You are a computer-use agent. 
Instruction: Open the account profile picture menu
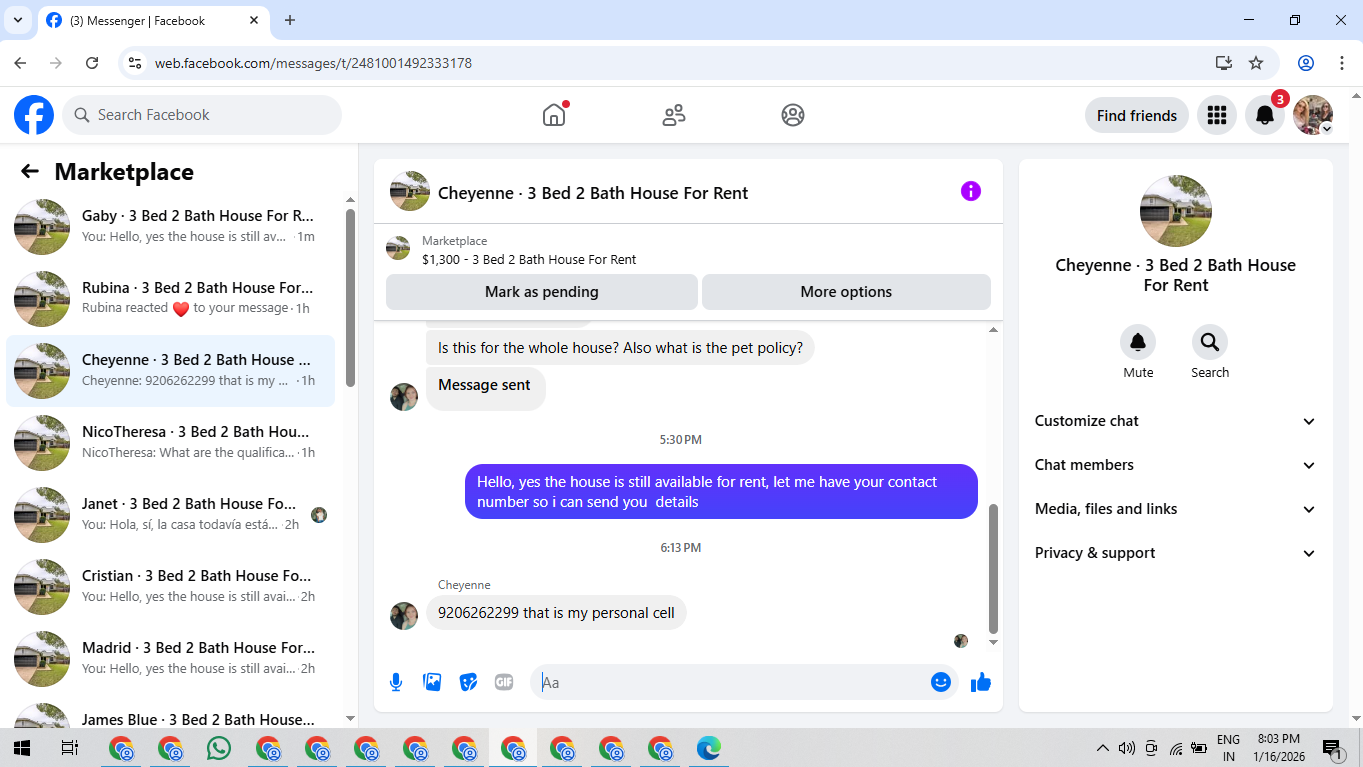1313,115
